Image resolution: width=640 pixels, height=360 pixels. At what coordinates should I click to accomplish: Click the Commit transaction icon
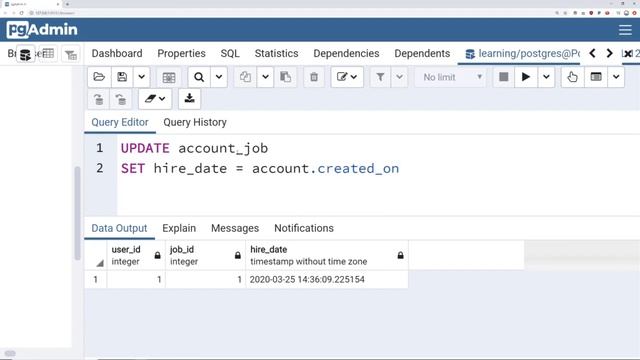point(98,99)
